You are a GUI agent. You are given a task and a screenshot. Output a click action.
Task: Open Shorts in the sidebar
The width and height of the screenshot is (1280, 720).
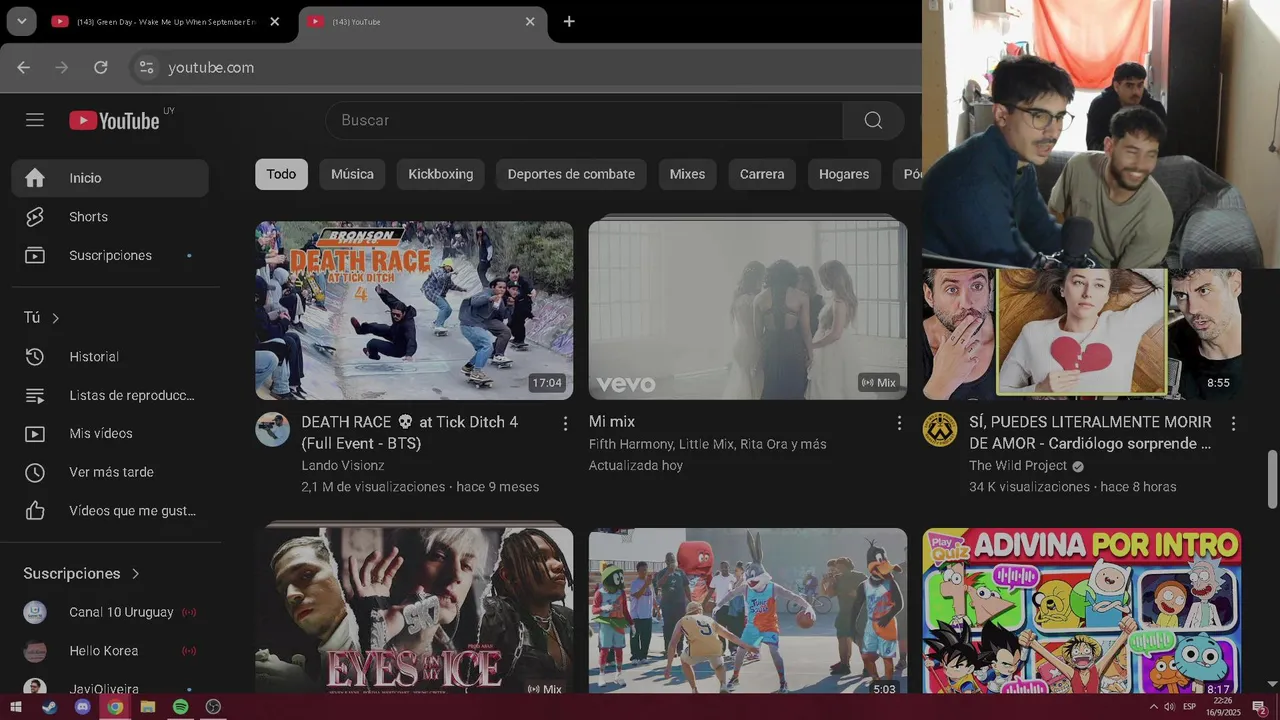coord(110,217)
